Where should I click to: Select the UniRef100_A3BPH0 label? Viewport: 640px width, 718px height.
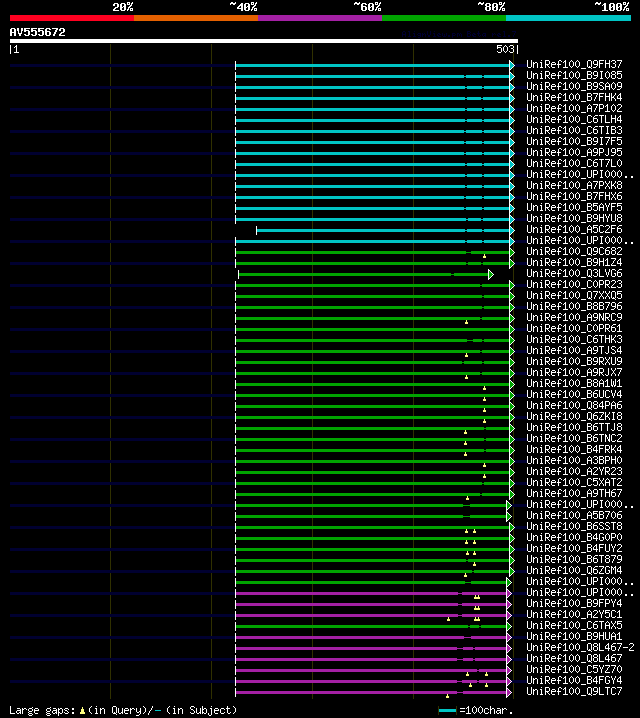(x=574, y=460)
